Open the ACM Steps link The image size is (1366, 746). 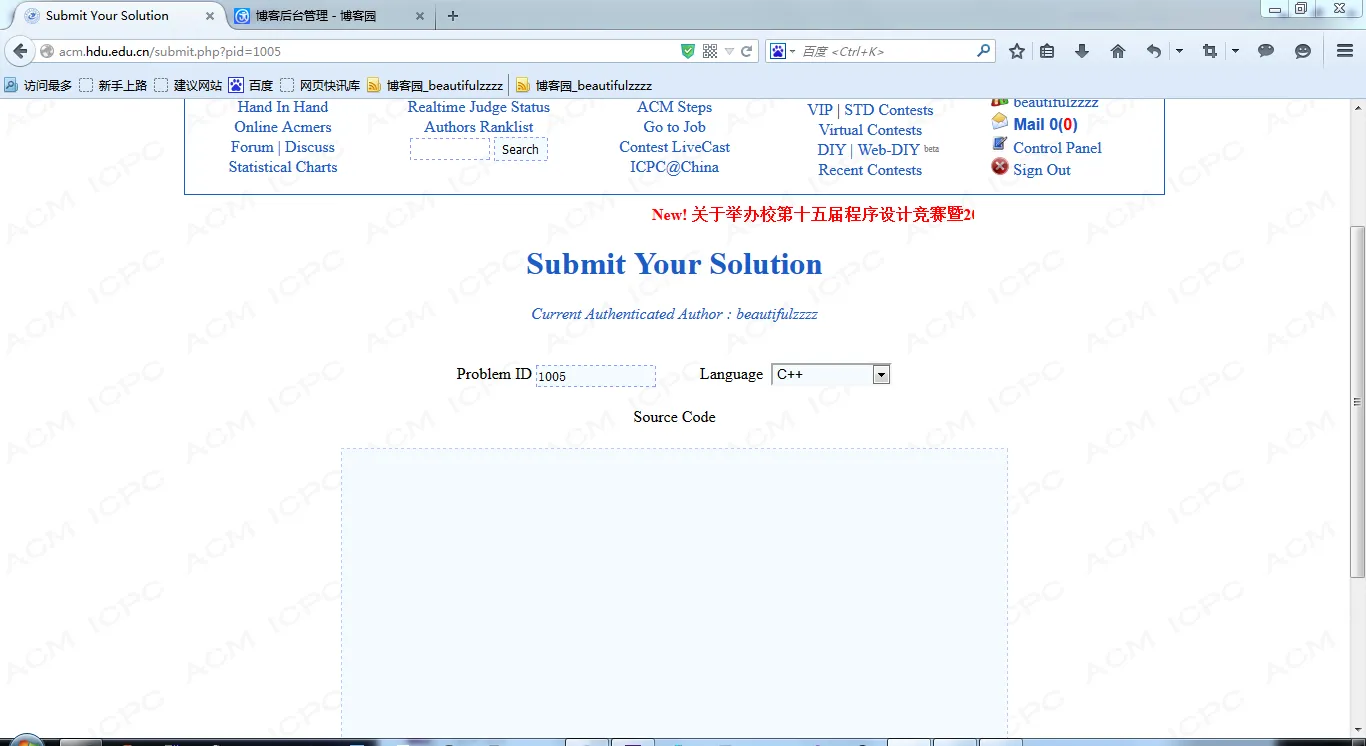click(675, 107)
